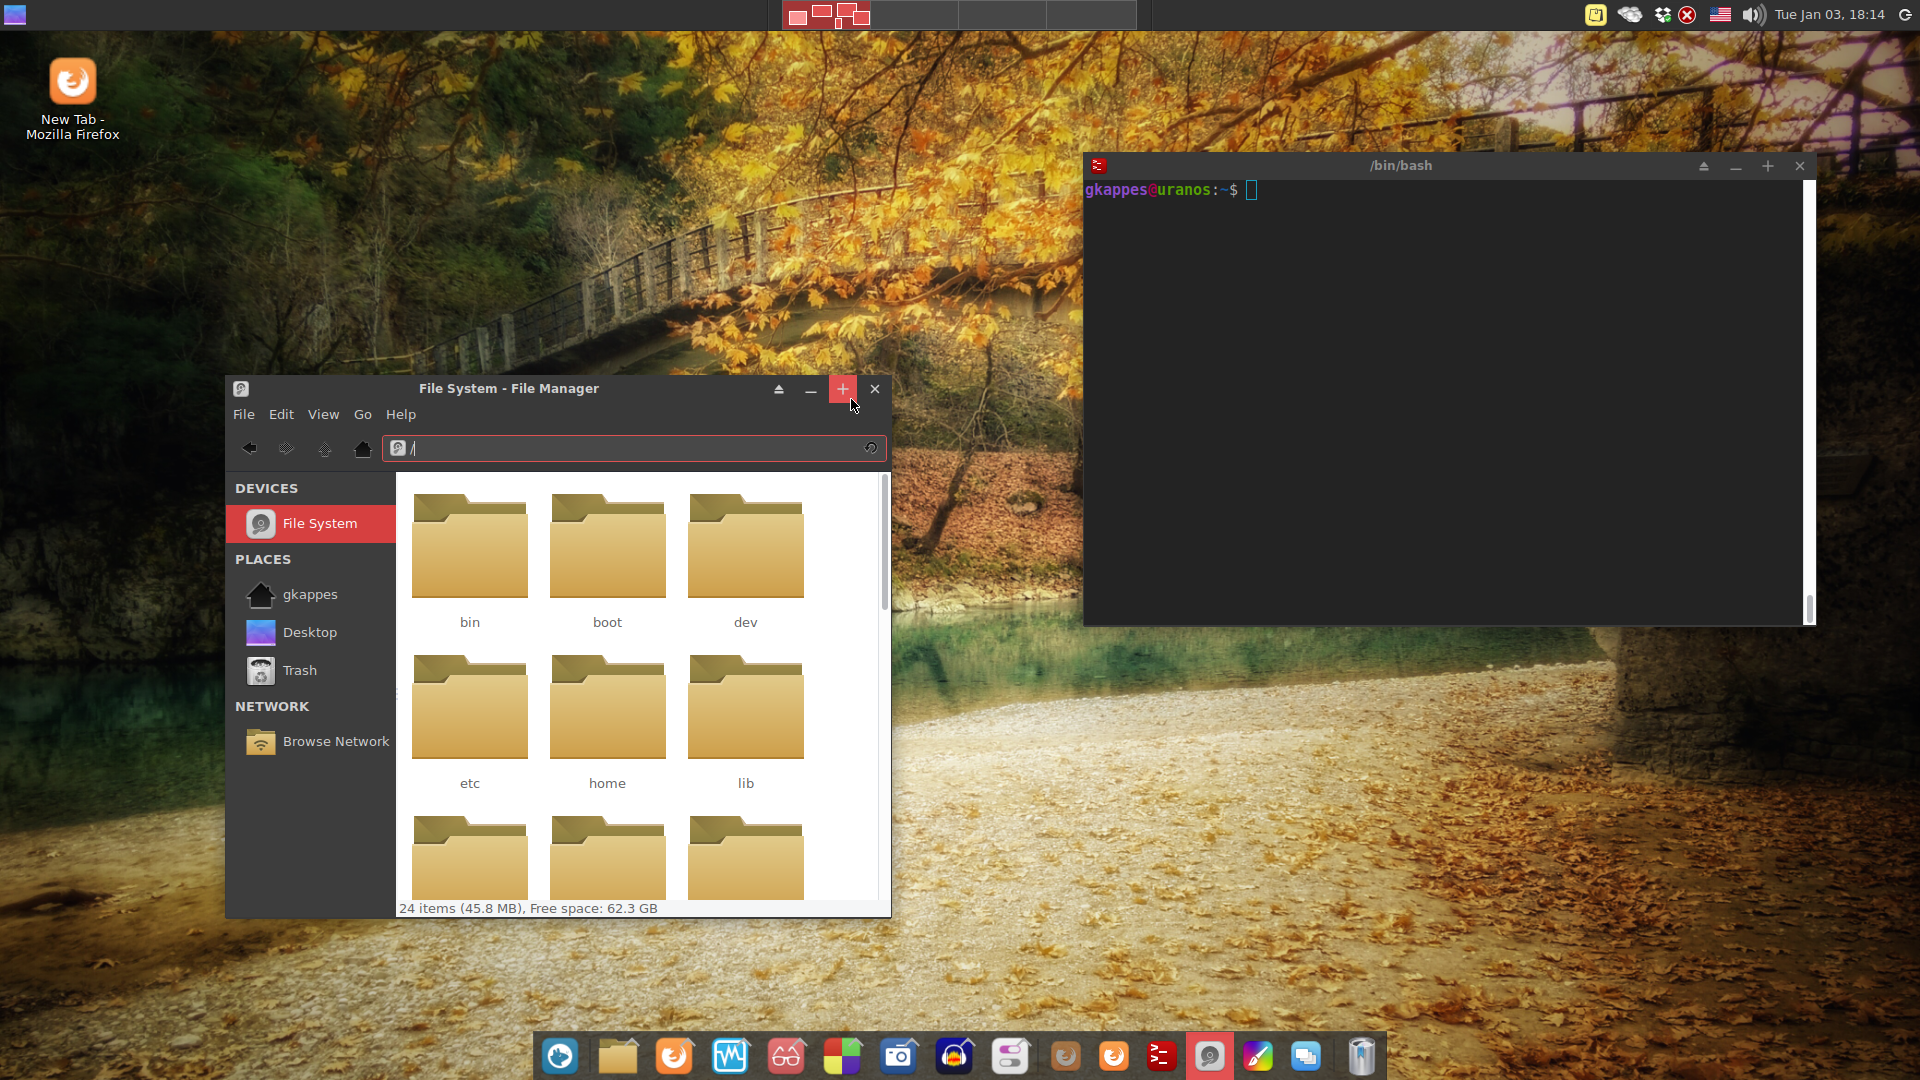This screenshot has width=1920, height=1080.
Task: Click the reload icon in the path bar
Action: click(871, 448)
